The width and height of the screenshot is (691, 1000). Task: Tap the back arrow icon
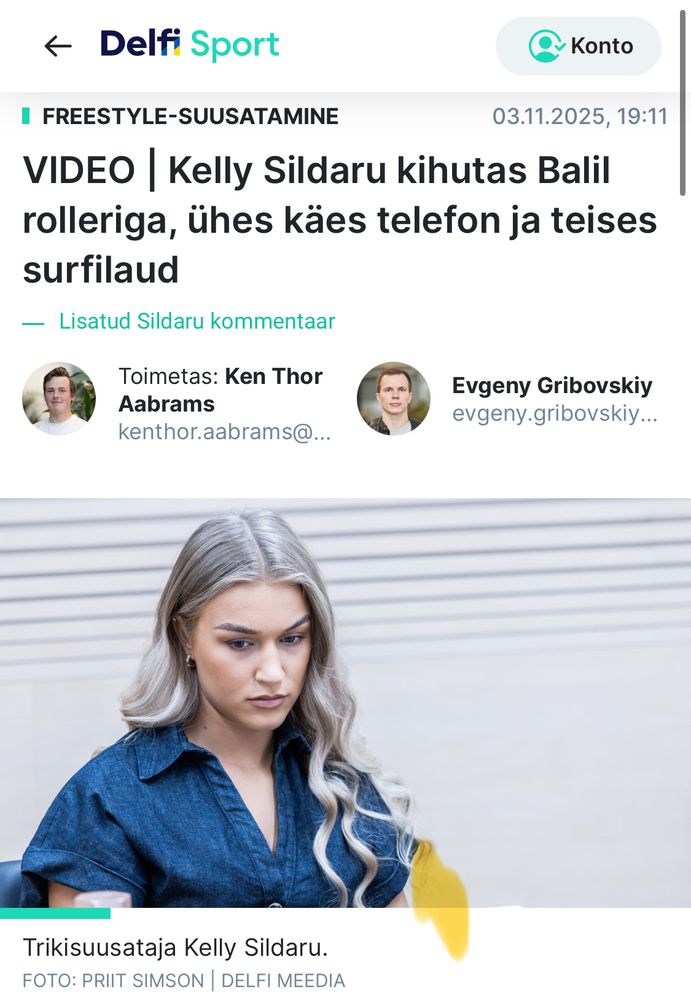click(x=57, y=46)
